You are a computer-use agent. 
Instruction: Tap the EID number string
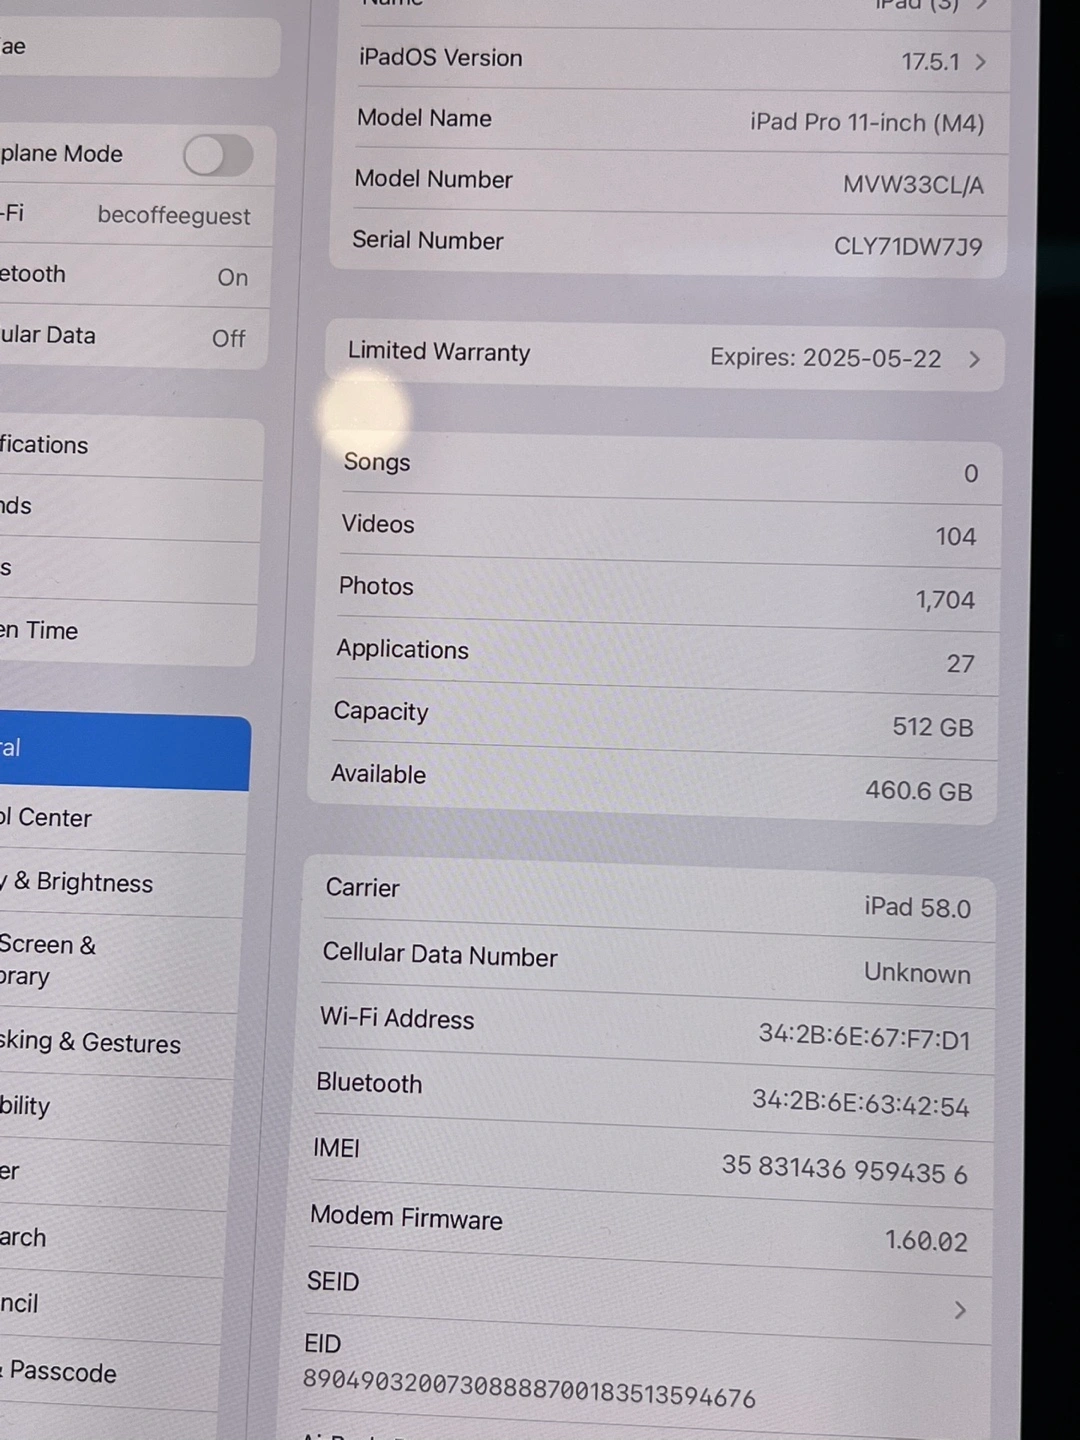click(x=529, y=1388)
